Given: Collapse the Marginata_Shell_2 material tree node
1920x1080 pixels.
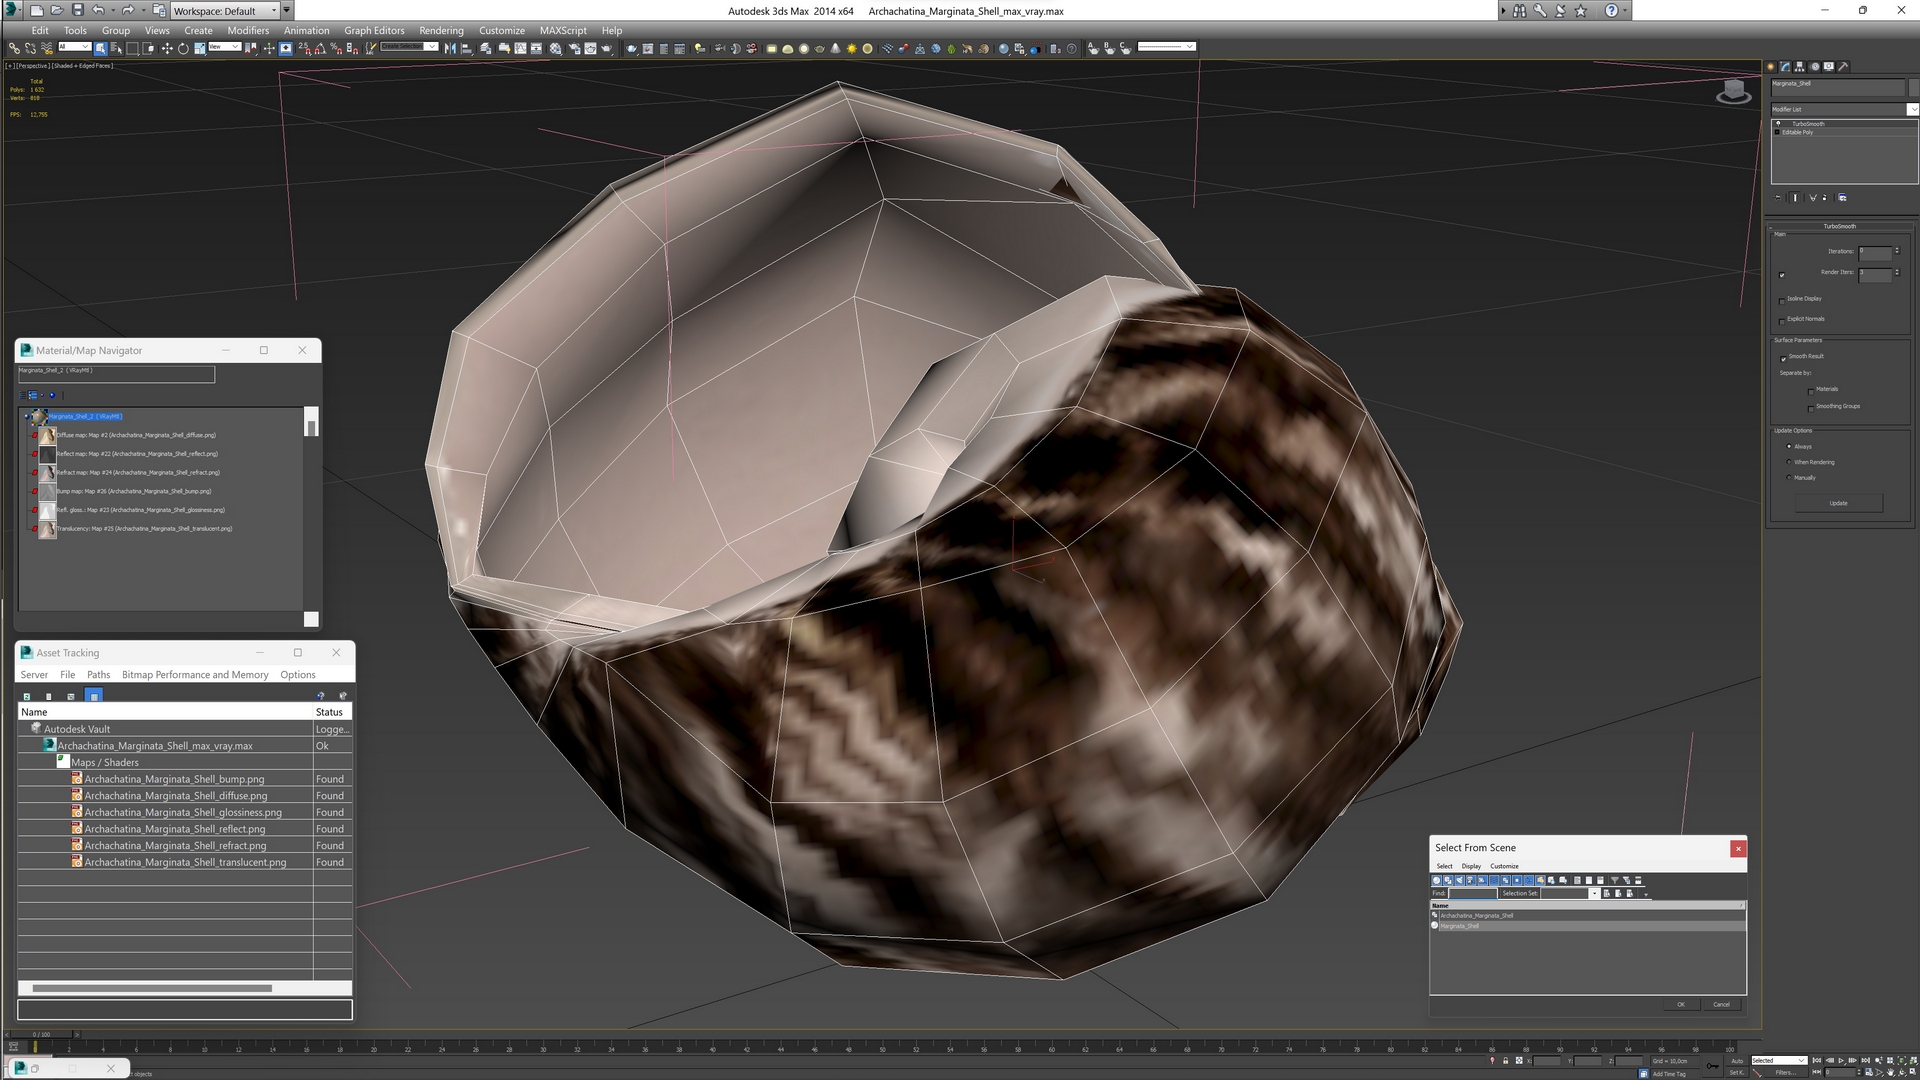Looking at the screenshot, I should pos(26,416).
